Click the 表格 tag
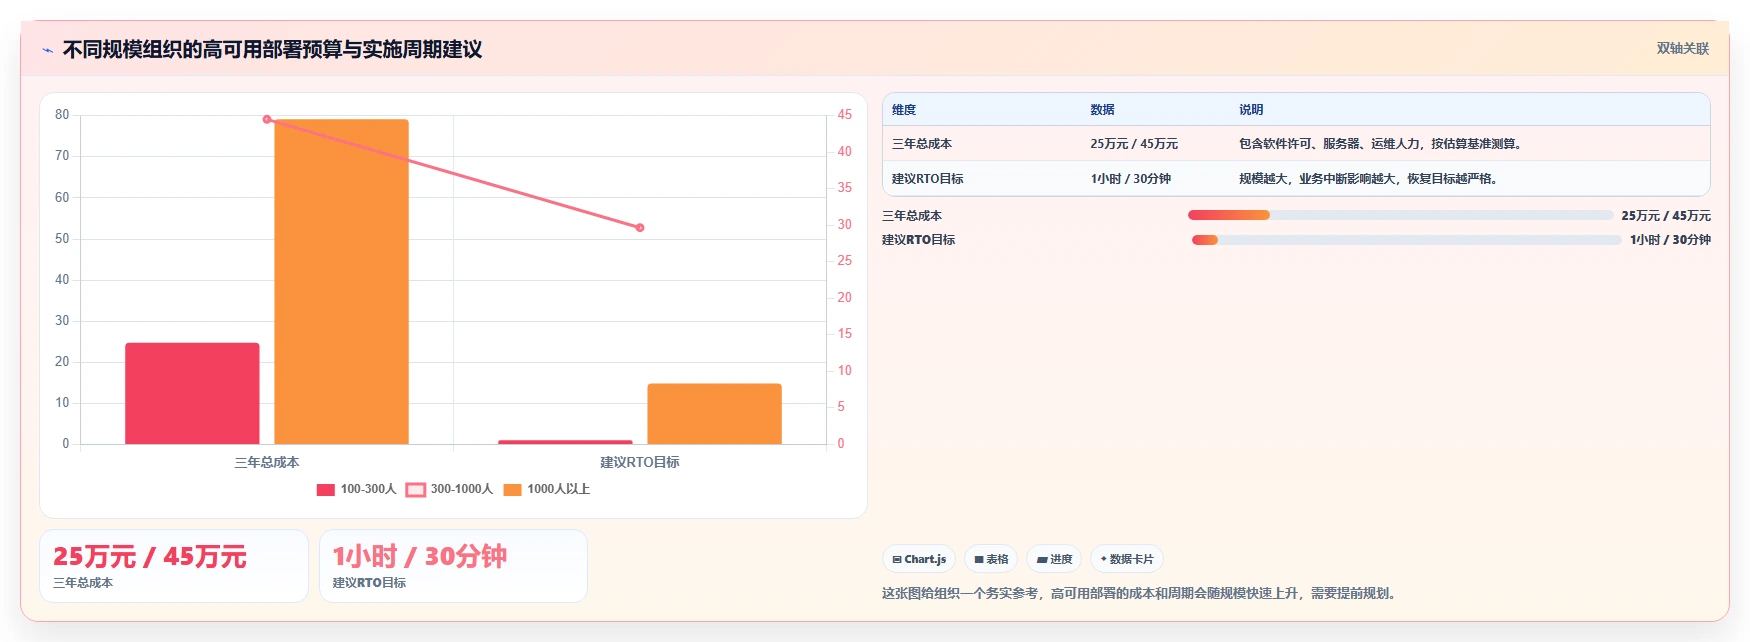The height and width of the screenshot is (642, 1750). pyautogui.click(x=991, y=559)
